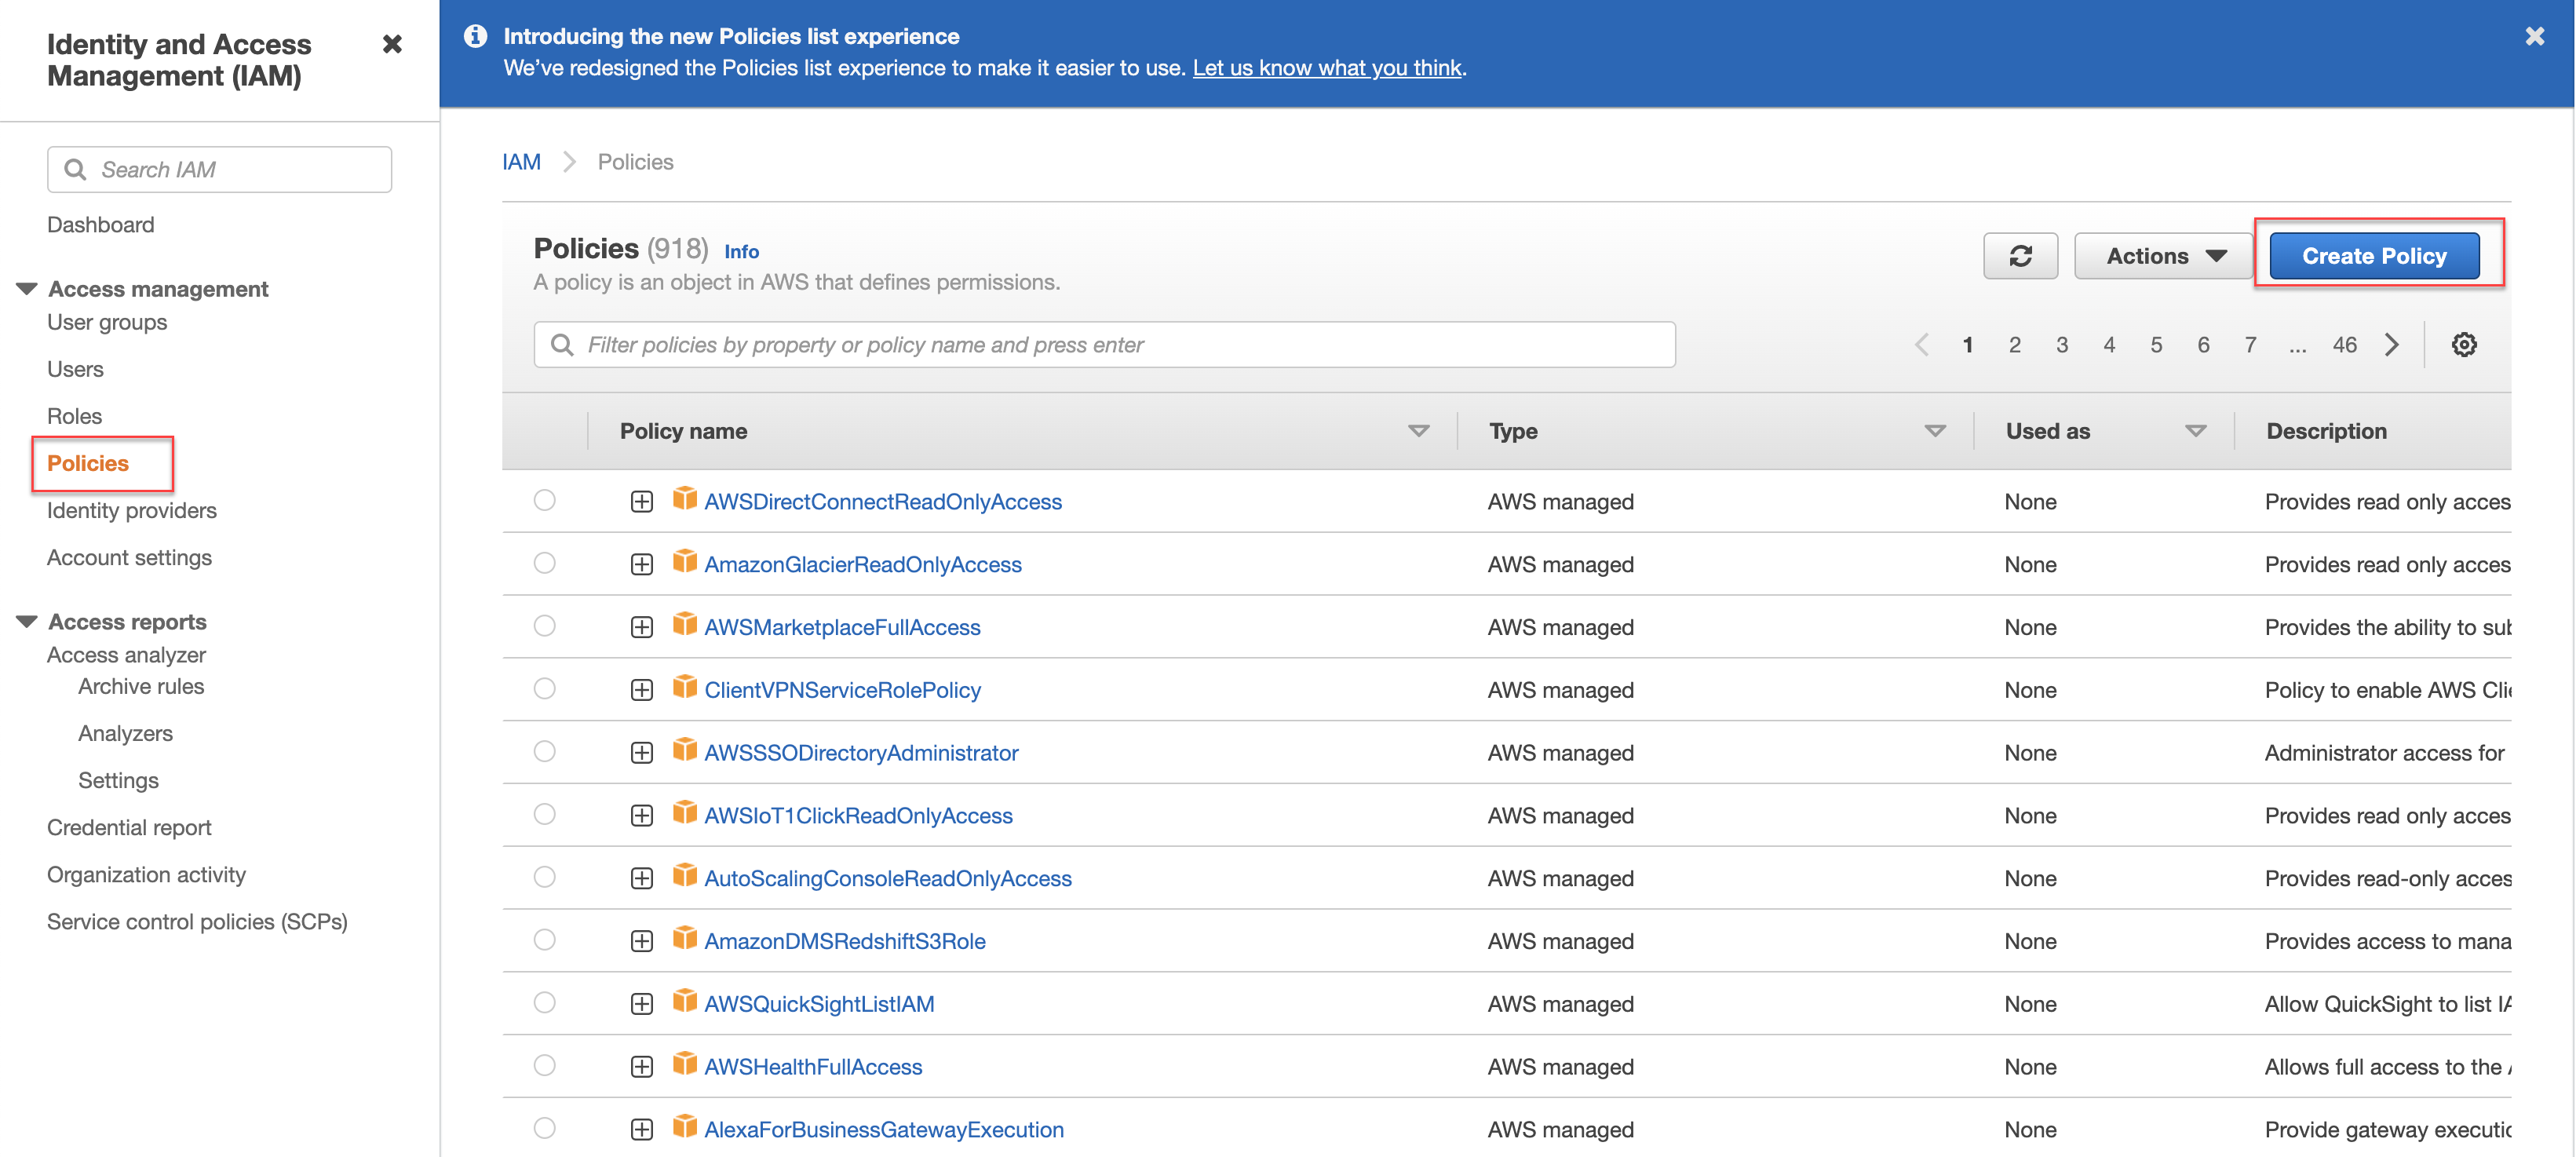
Task: Click the policy icon for ClientVPNServiceRolePolicy
Action: coord(684,688)
